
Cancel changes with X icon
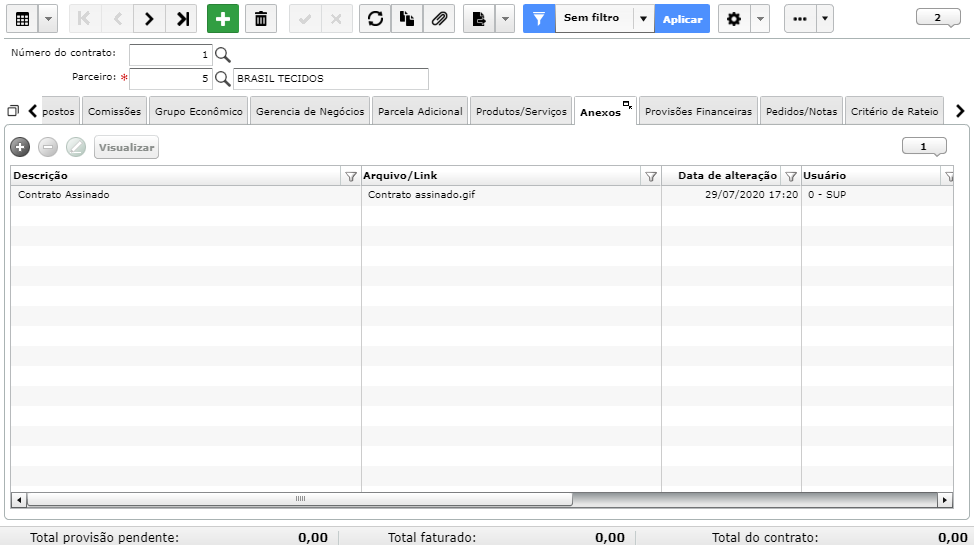337,19
